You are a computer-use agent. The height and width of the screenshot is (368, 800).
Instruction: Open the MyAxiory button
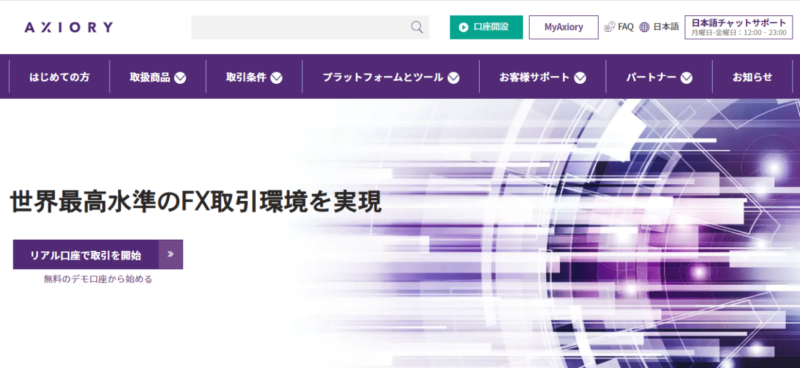(564, 27)
